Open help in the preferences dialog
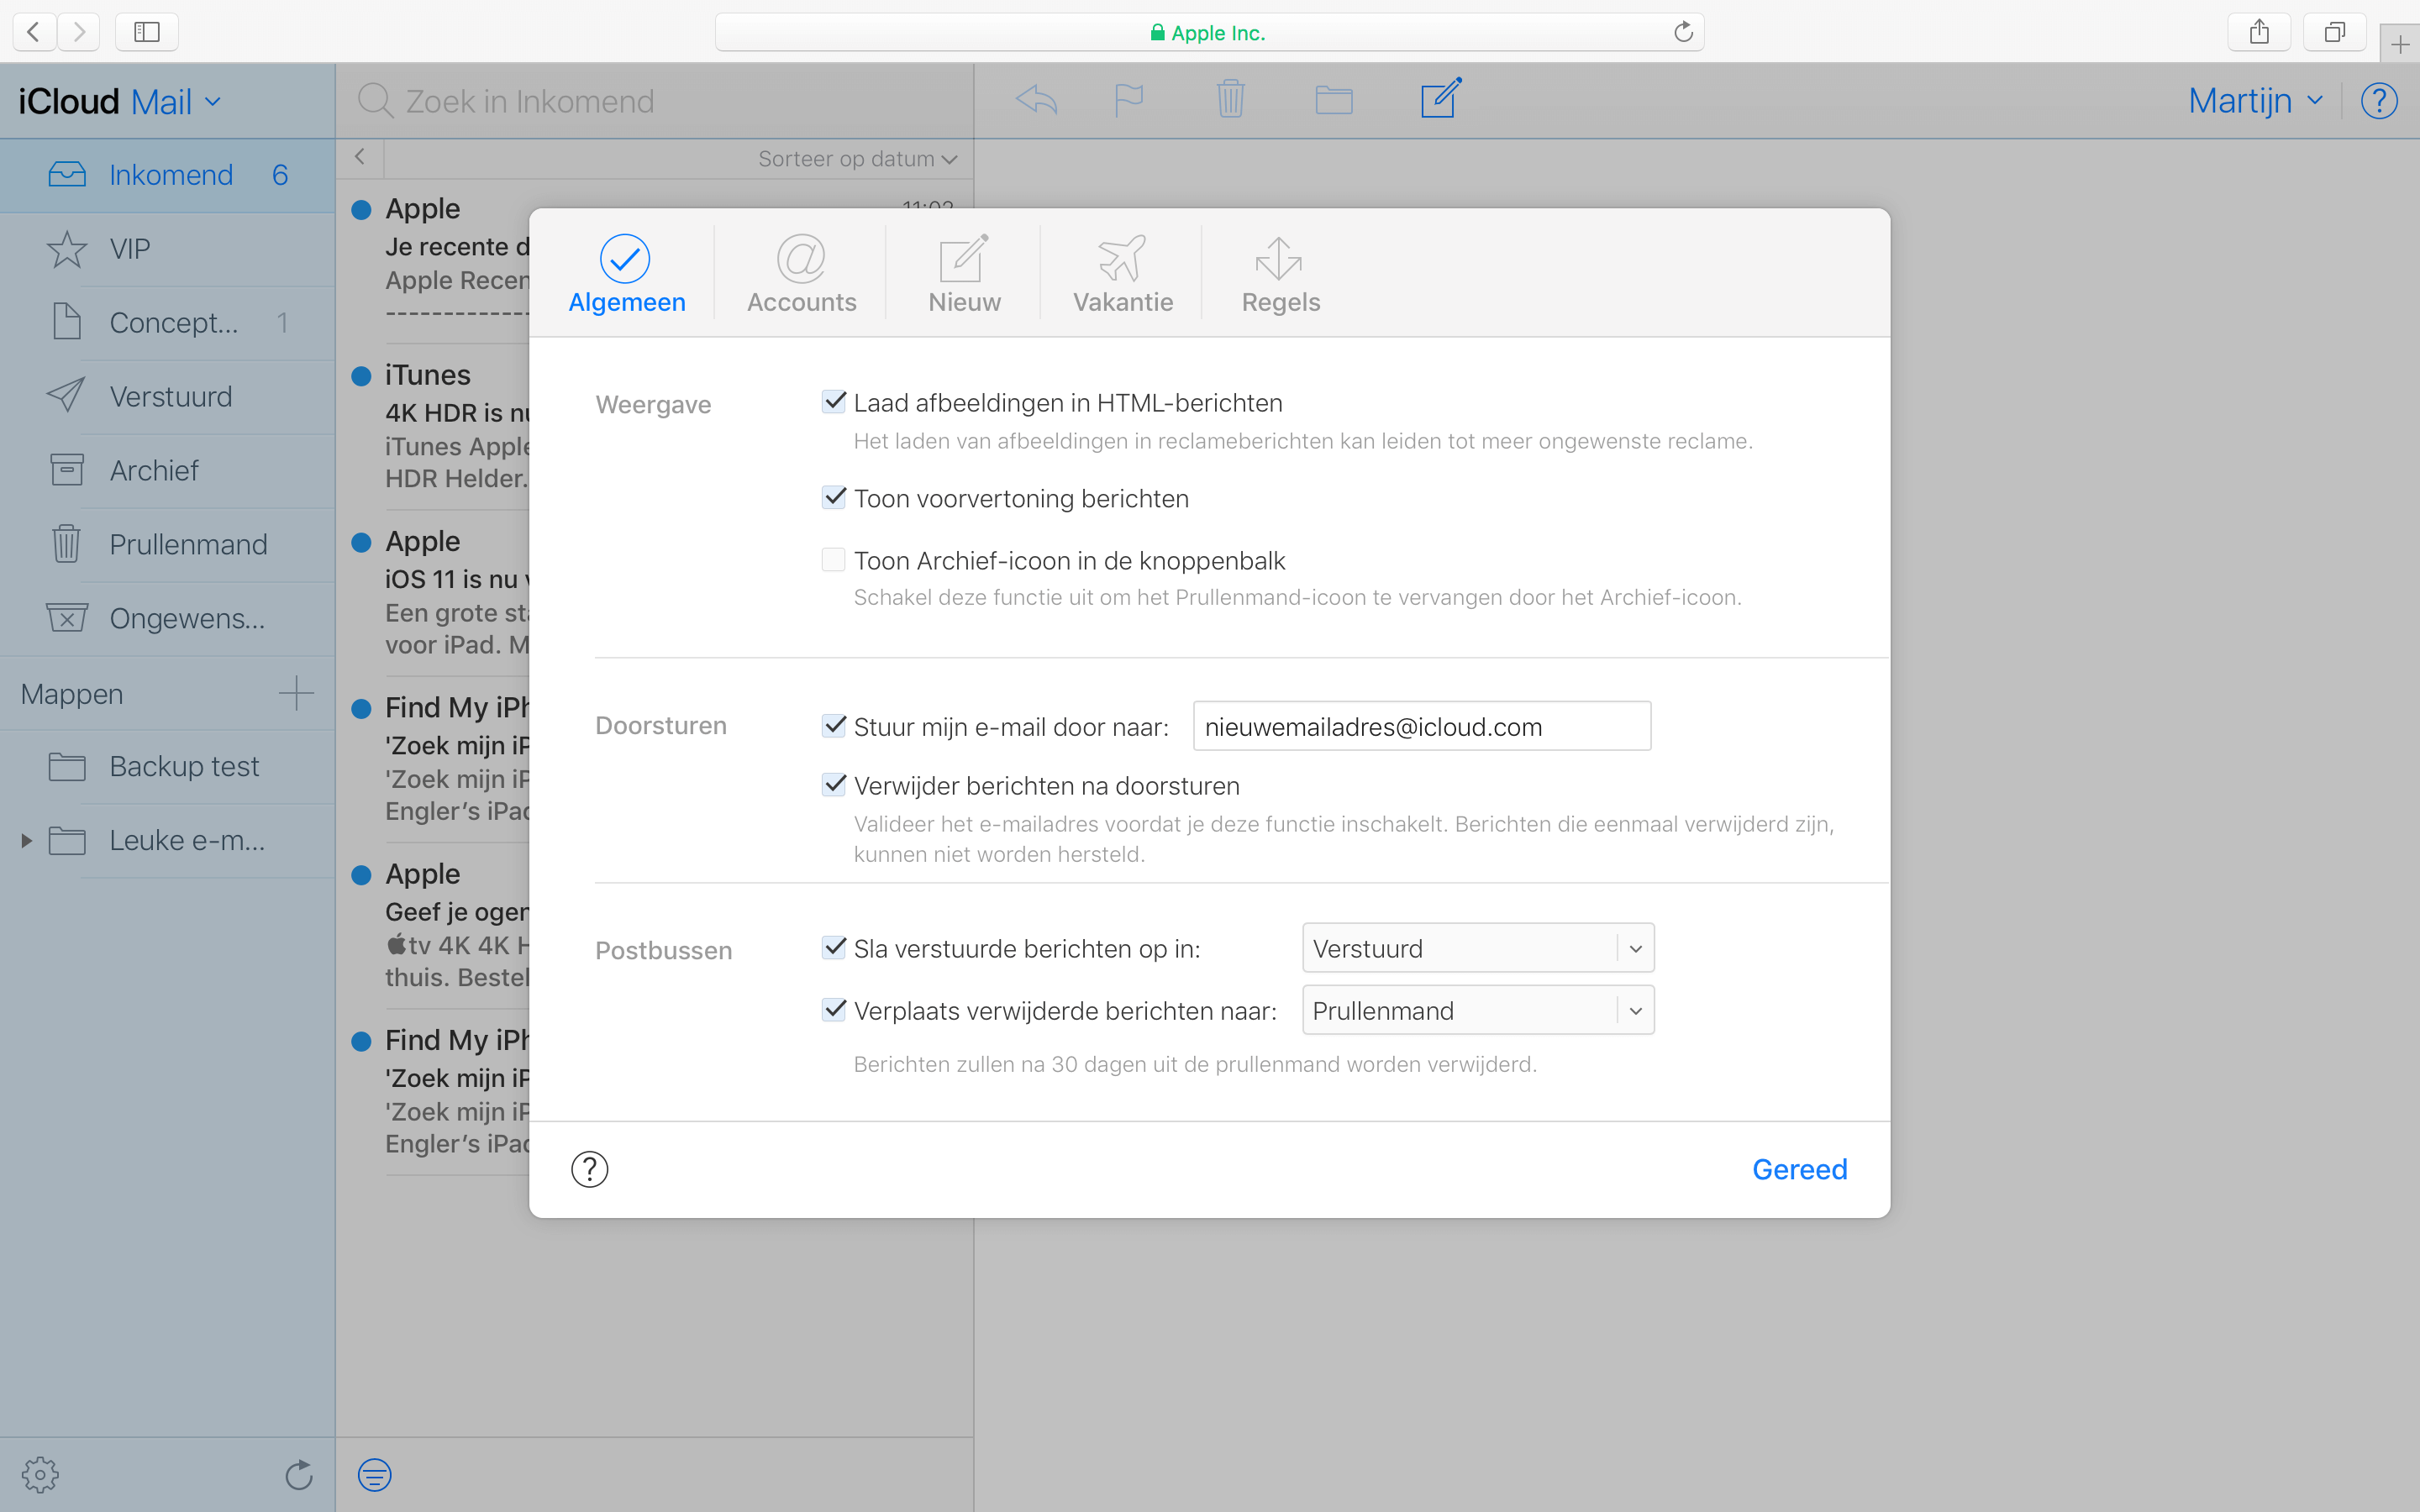This screenshot has width=2420, height=1512. pos(590,1169)
